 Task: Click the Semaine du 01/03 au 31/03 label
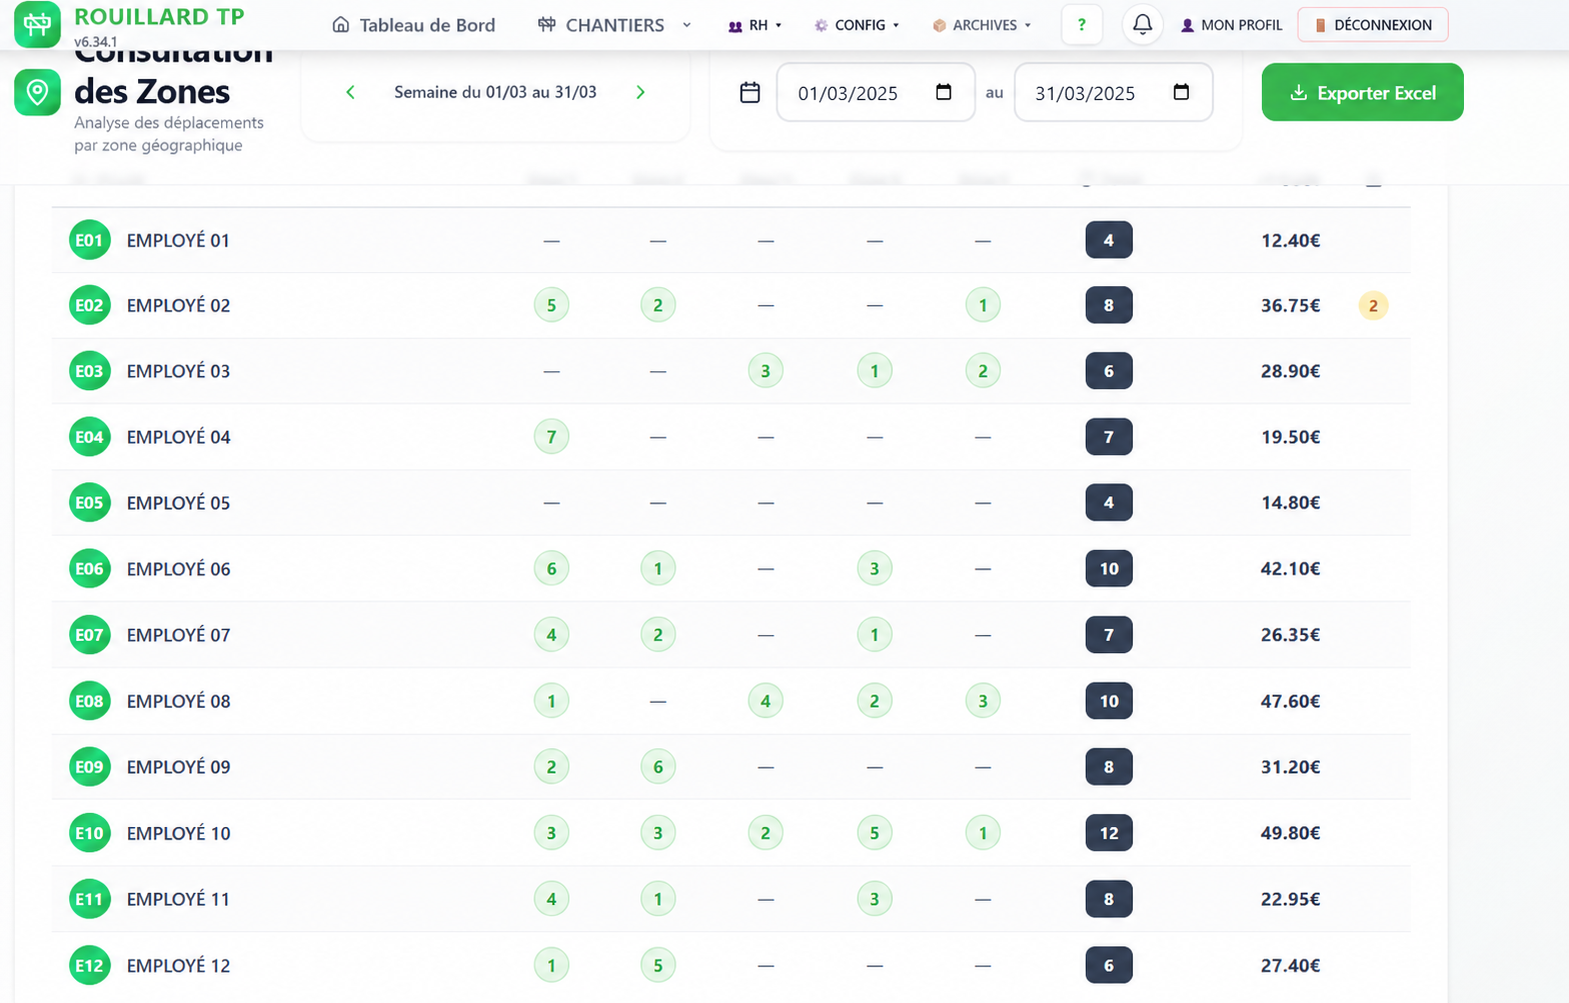coord(495,92)
